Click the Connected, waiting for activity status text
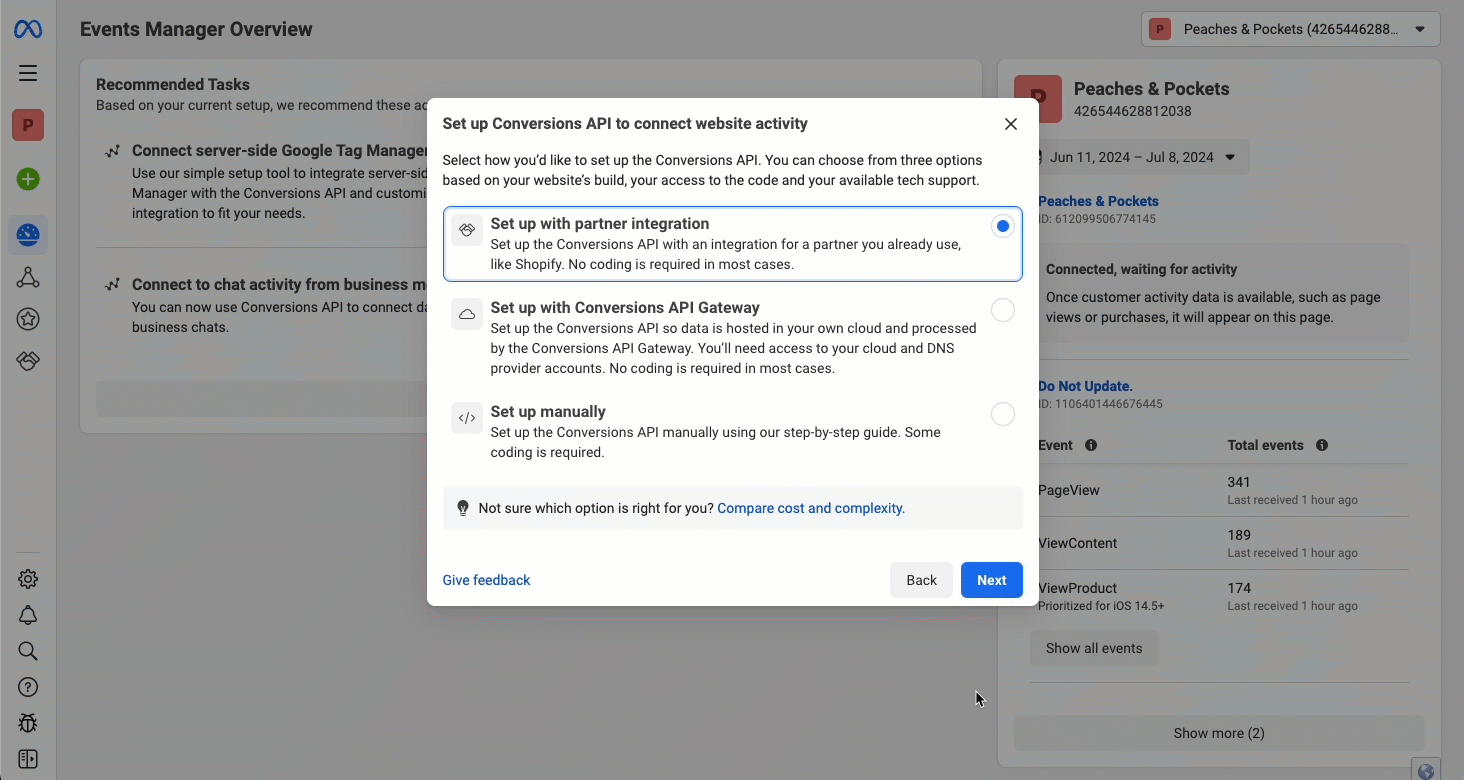Image resolution: width=1464 pixels, height=780 pixels. pos(1141,269)
